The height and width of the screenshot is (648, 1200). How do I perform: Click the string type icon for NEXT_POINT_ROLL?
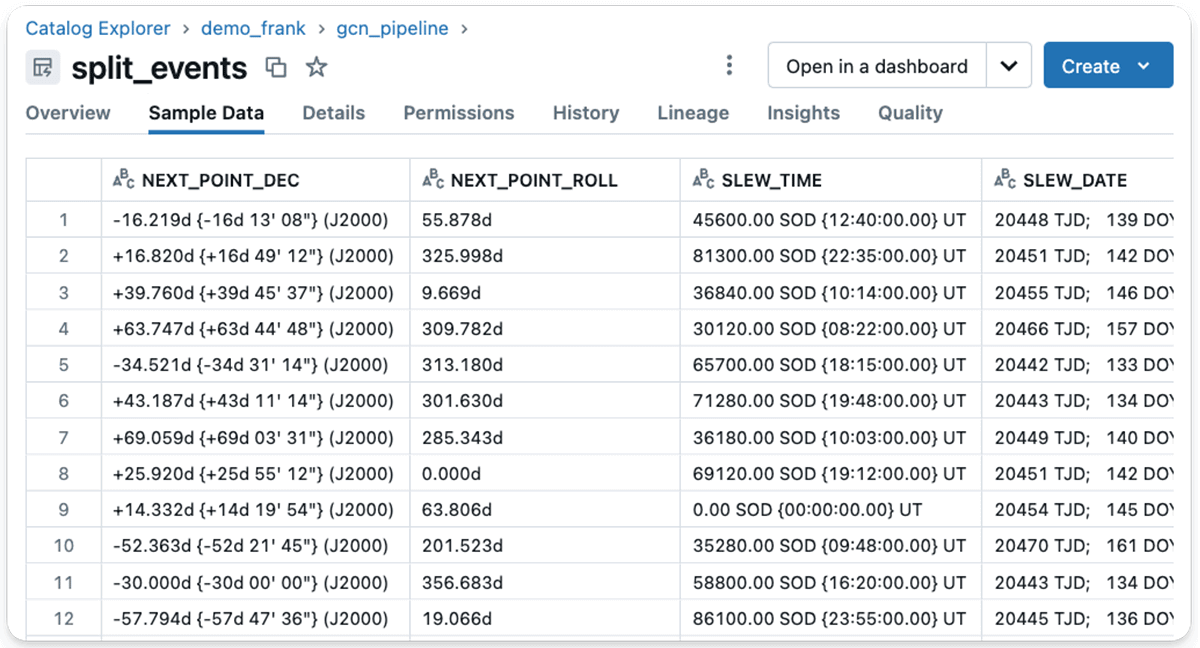(433, 180)
